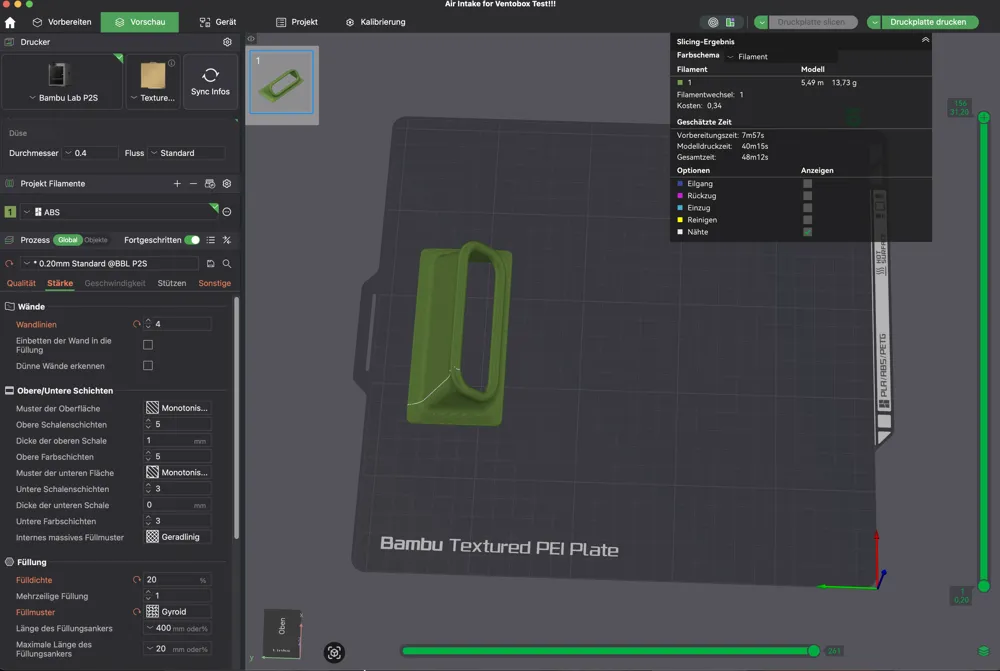Collapse the Slicing-Ergebnis panel
Screen dimensions: 1000x671
[x=925, y=40]
